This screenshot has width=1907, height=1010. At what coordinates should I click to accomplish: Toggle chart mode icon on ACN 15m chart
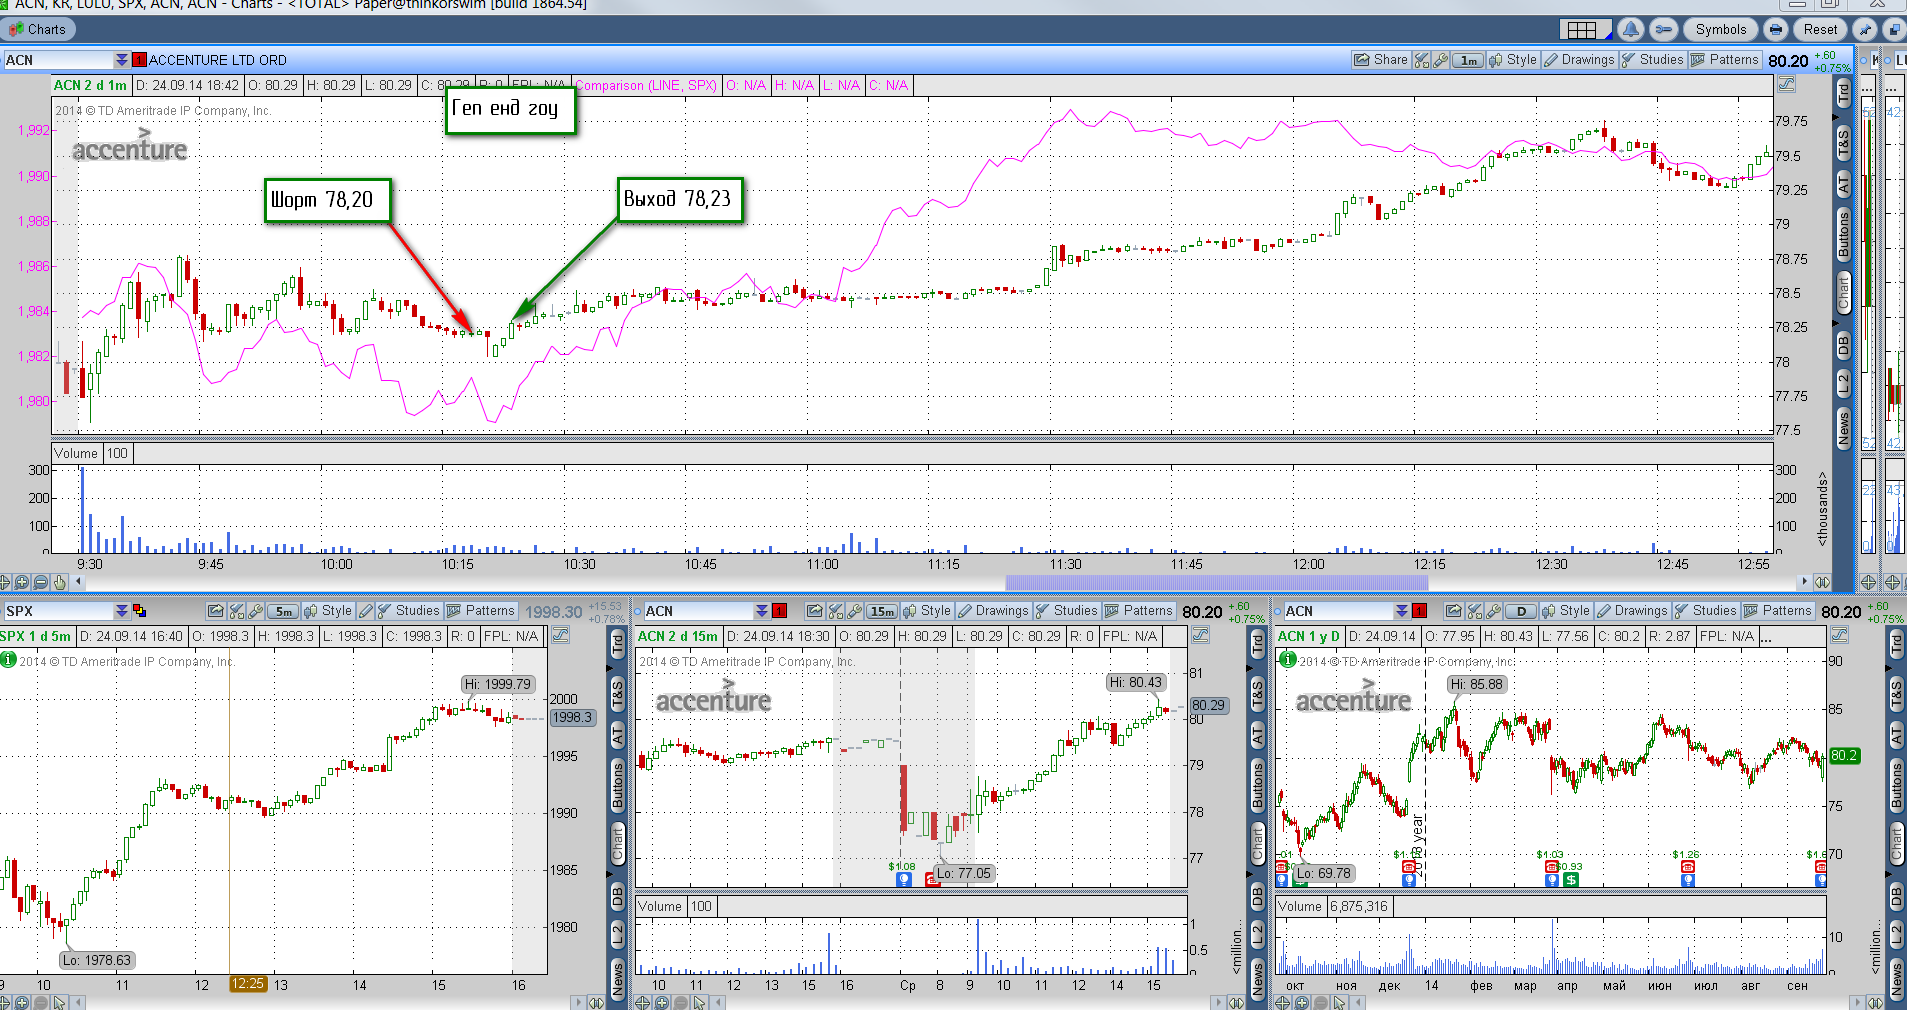click(1200, 636)
